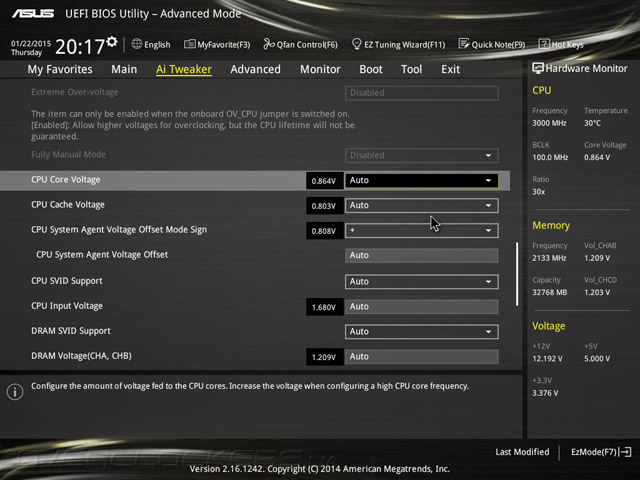
Task: Click the CPU Input Voltage Auto field
Action: 422,307
